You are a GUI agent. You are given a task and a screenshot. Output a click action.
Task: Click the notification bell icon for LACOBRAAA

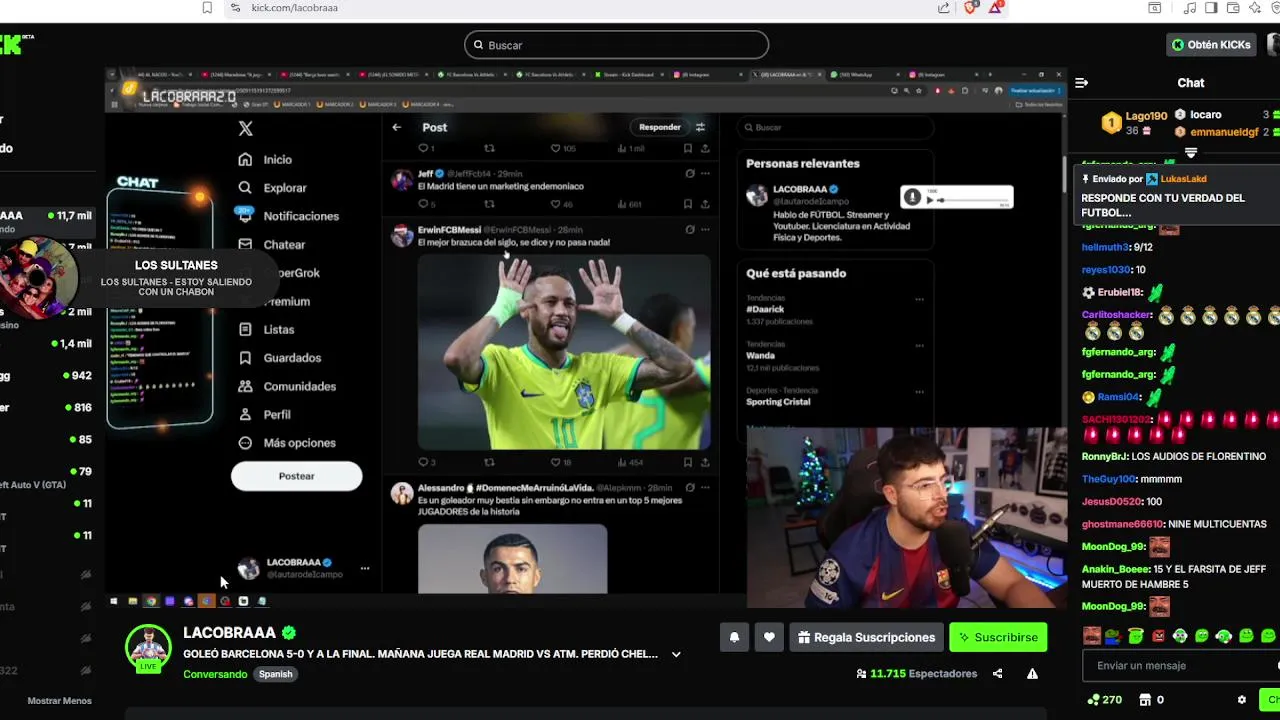point(734,637)
